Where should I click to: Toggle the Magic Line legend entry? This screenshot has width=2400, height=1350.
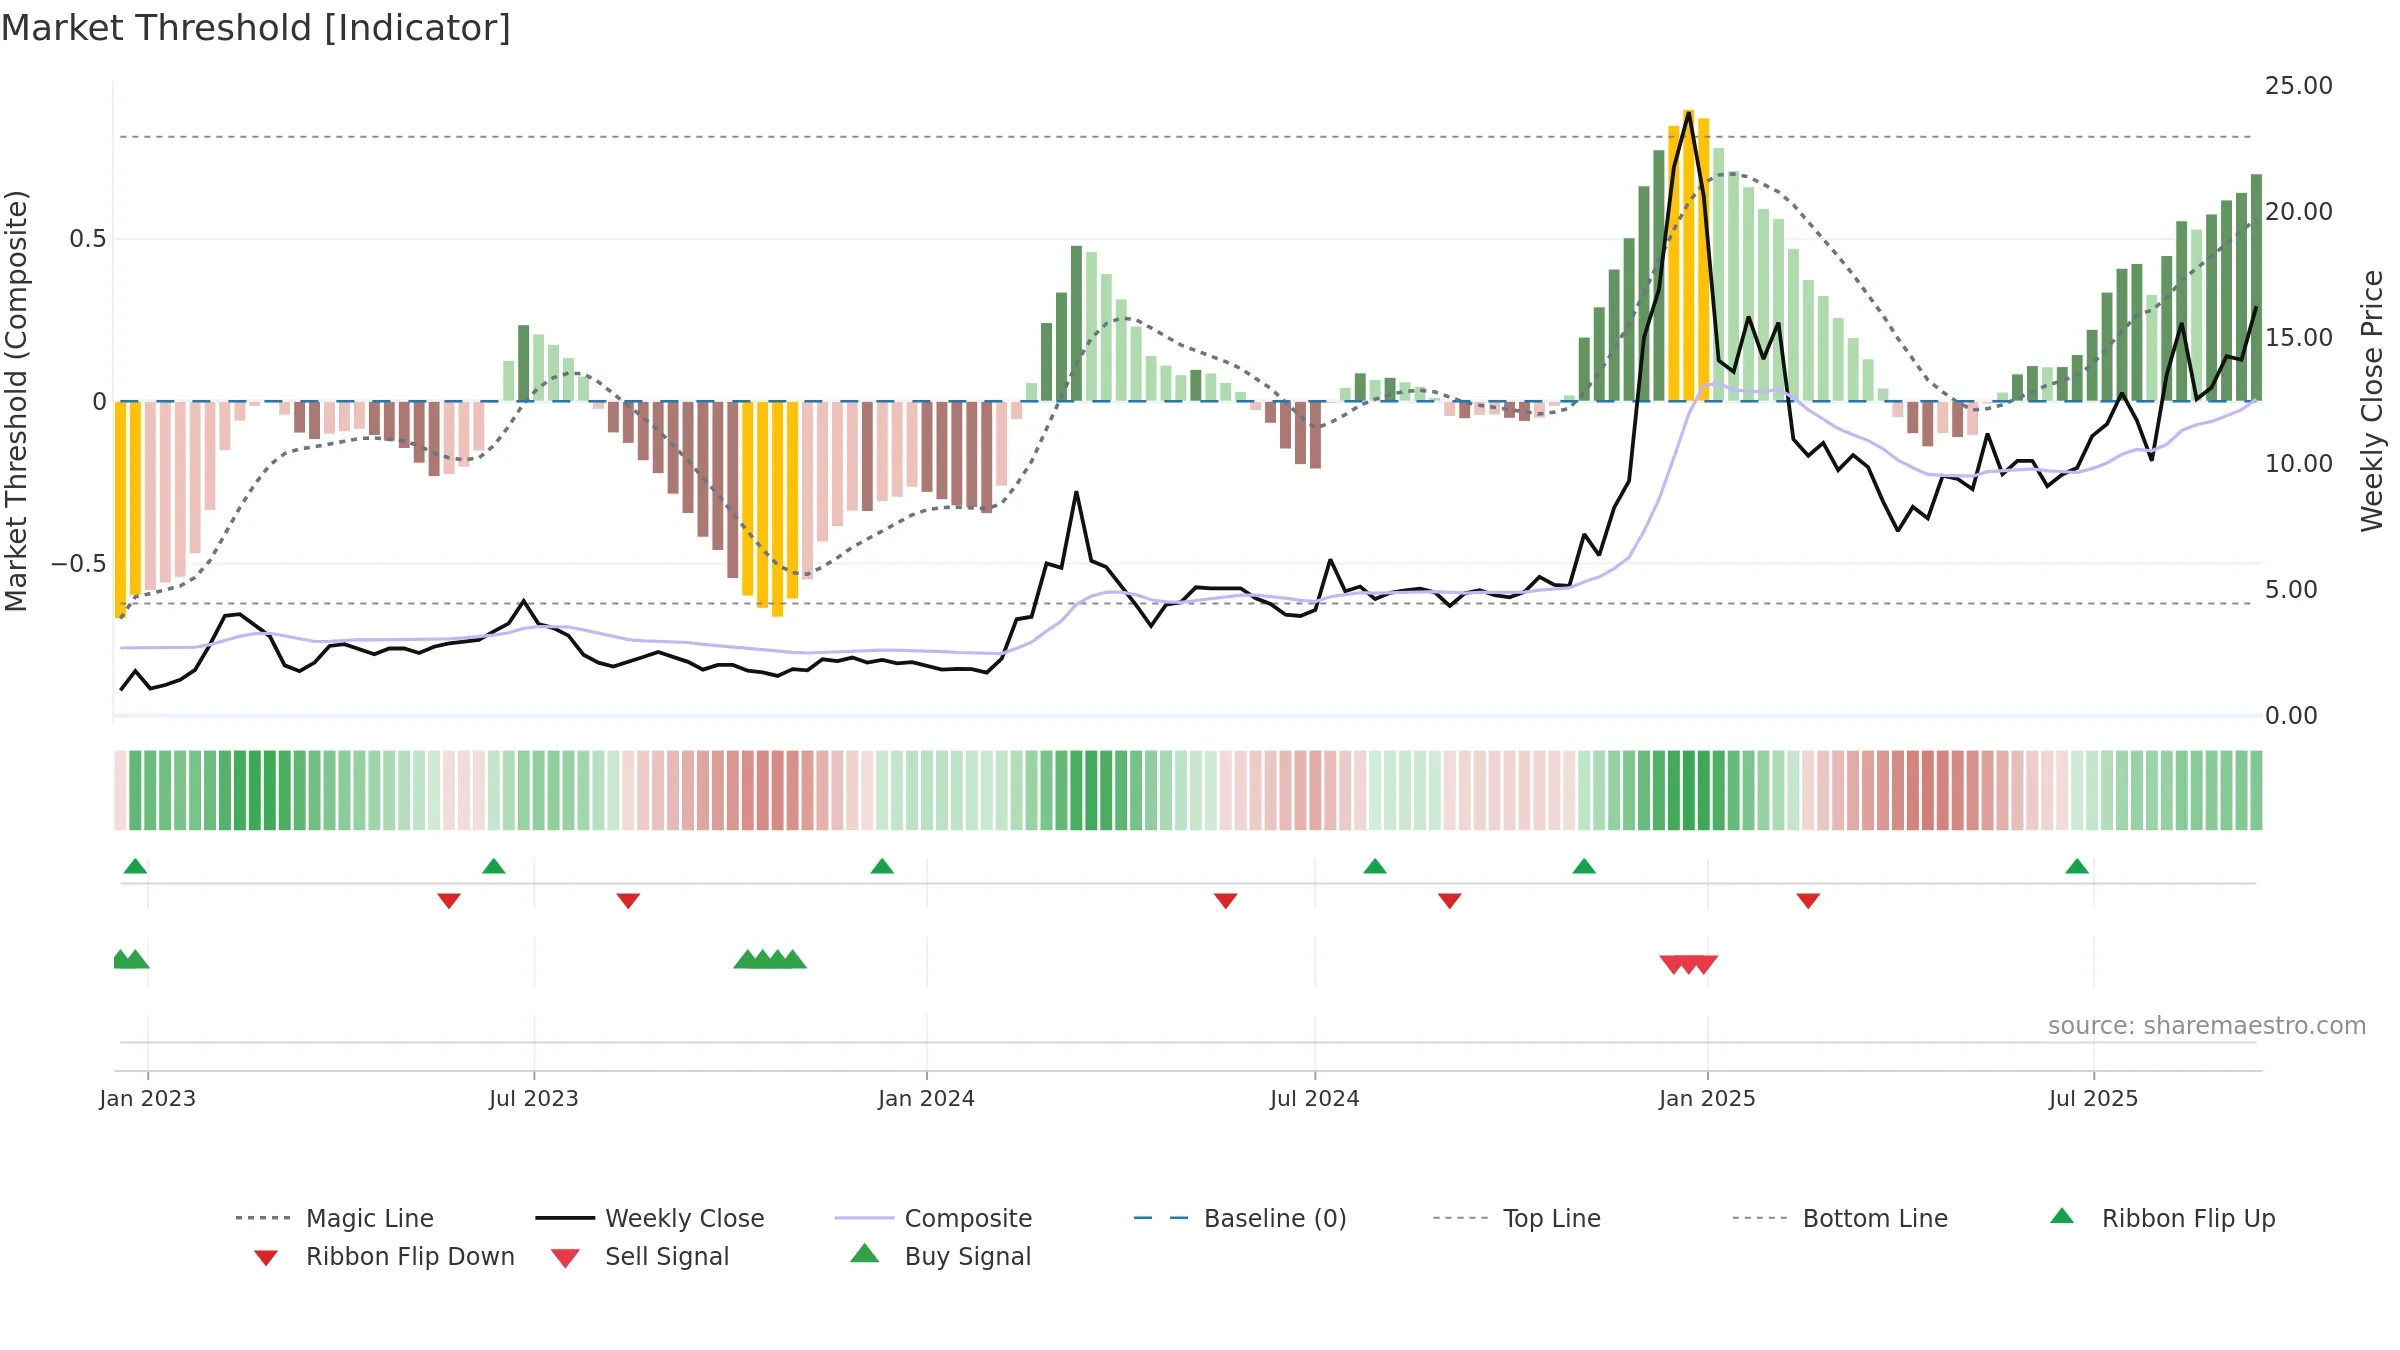tap(334, 1218)
